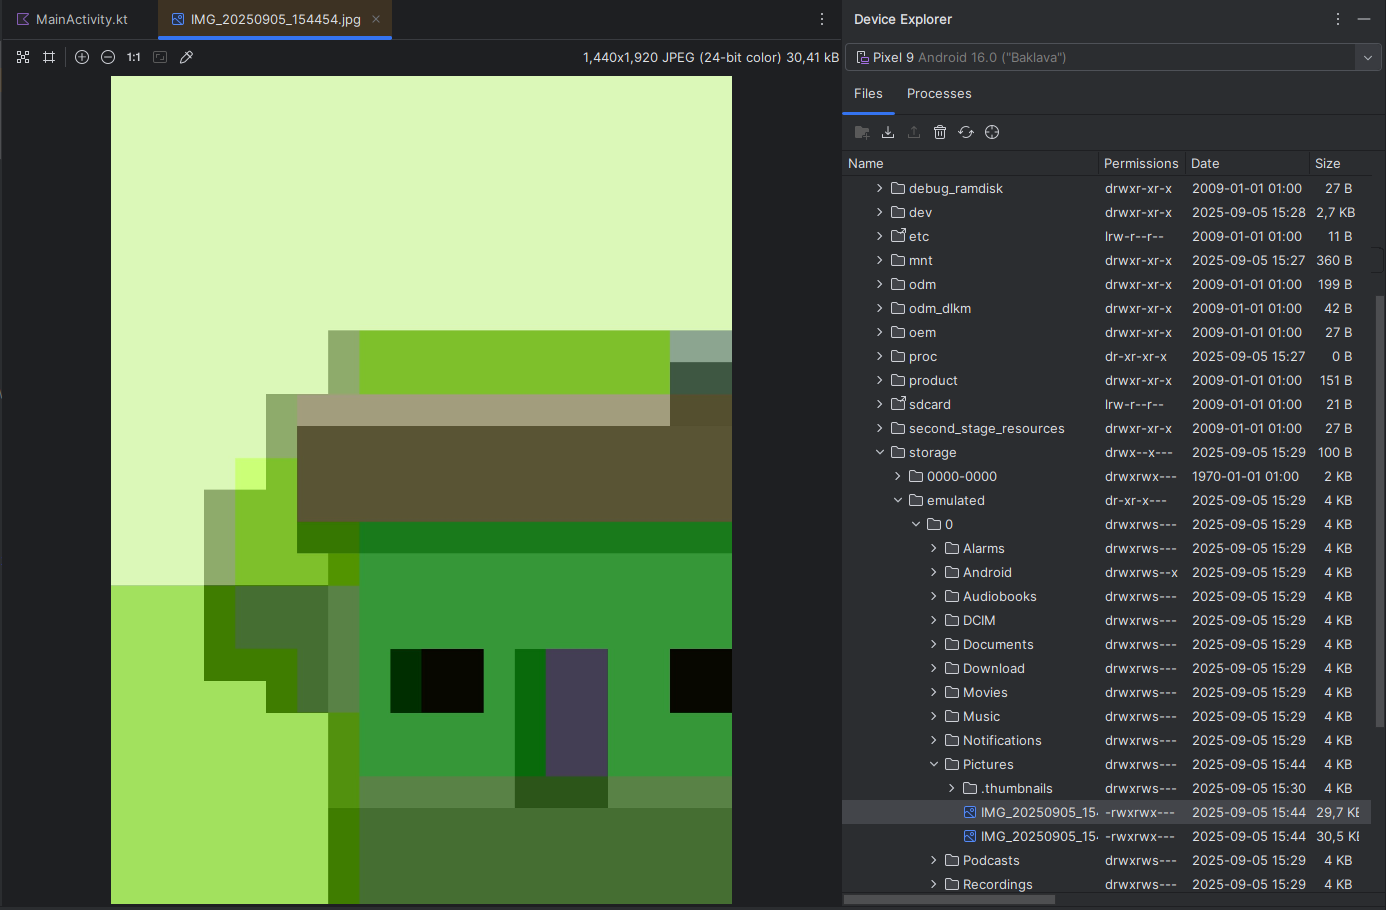This screenshot has width=1386, height=910.
Task: Toggle chessboard transparency background icon
Action: 23,57
